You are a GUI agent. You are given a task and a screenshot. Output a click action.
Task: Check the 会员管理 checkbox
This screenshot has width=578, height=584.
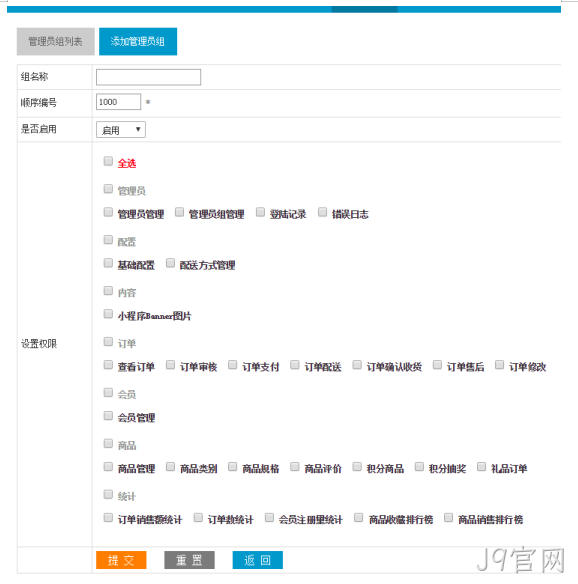(x=108, y=416)
